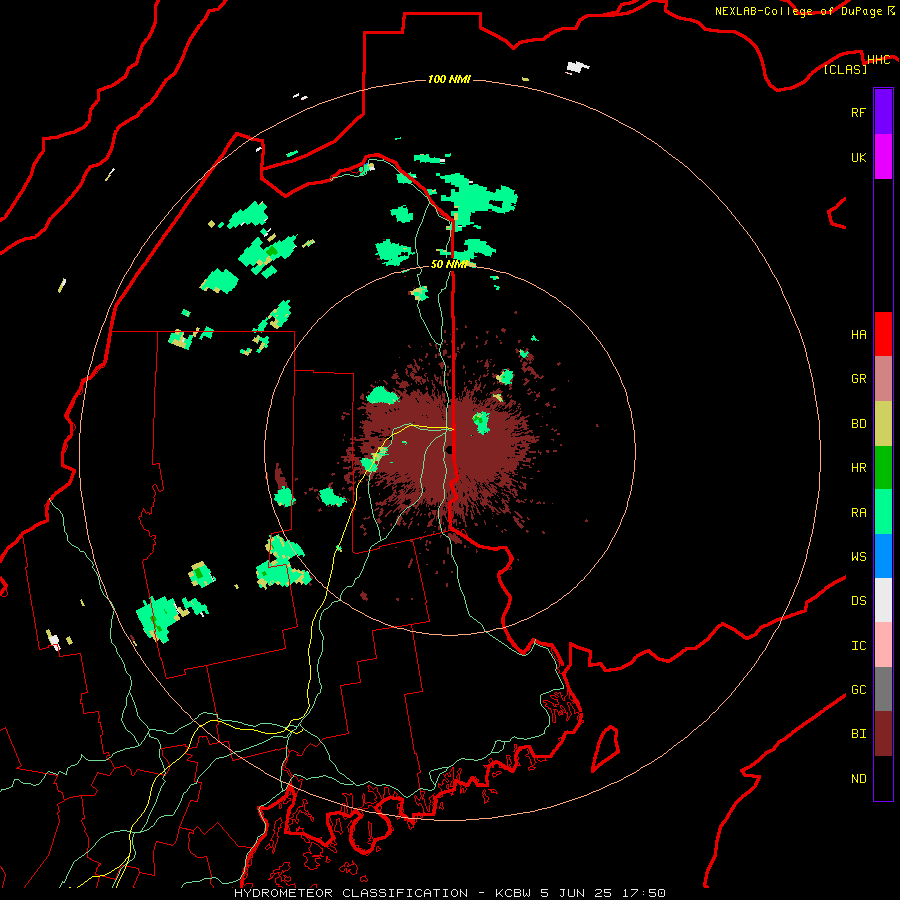Click the RA legend label
900x900 pixels.
pyautogui.click(x=858, y=512)
